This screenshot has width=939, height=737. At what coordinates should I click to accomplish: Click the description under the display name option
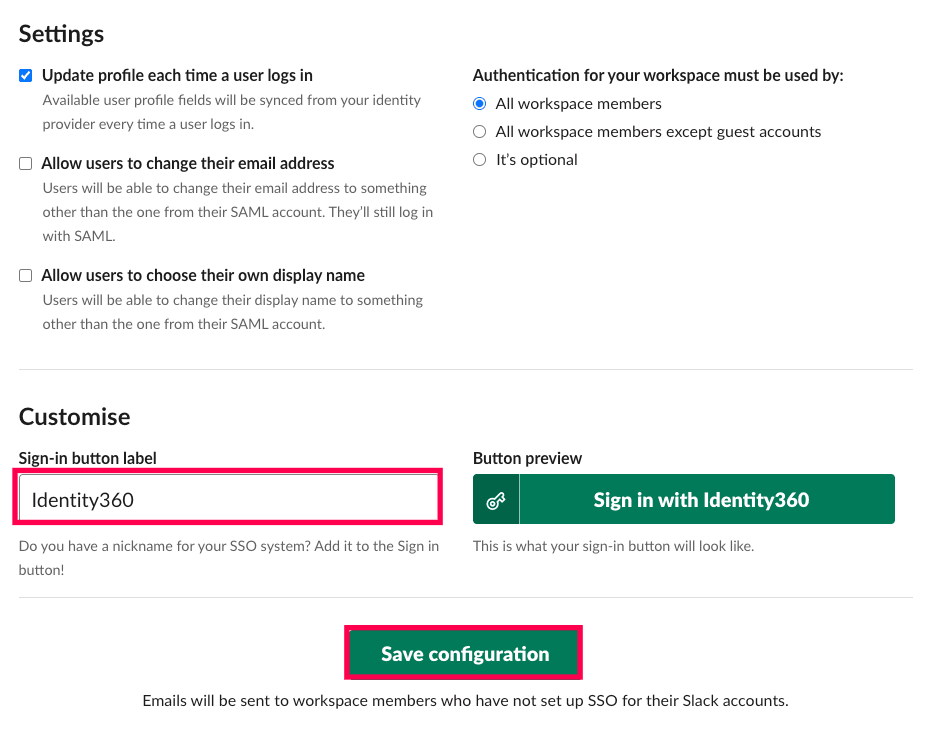click(x=232, y=312)
